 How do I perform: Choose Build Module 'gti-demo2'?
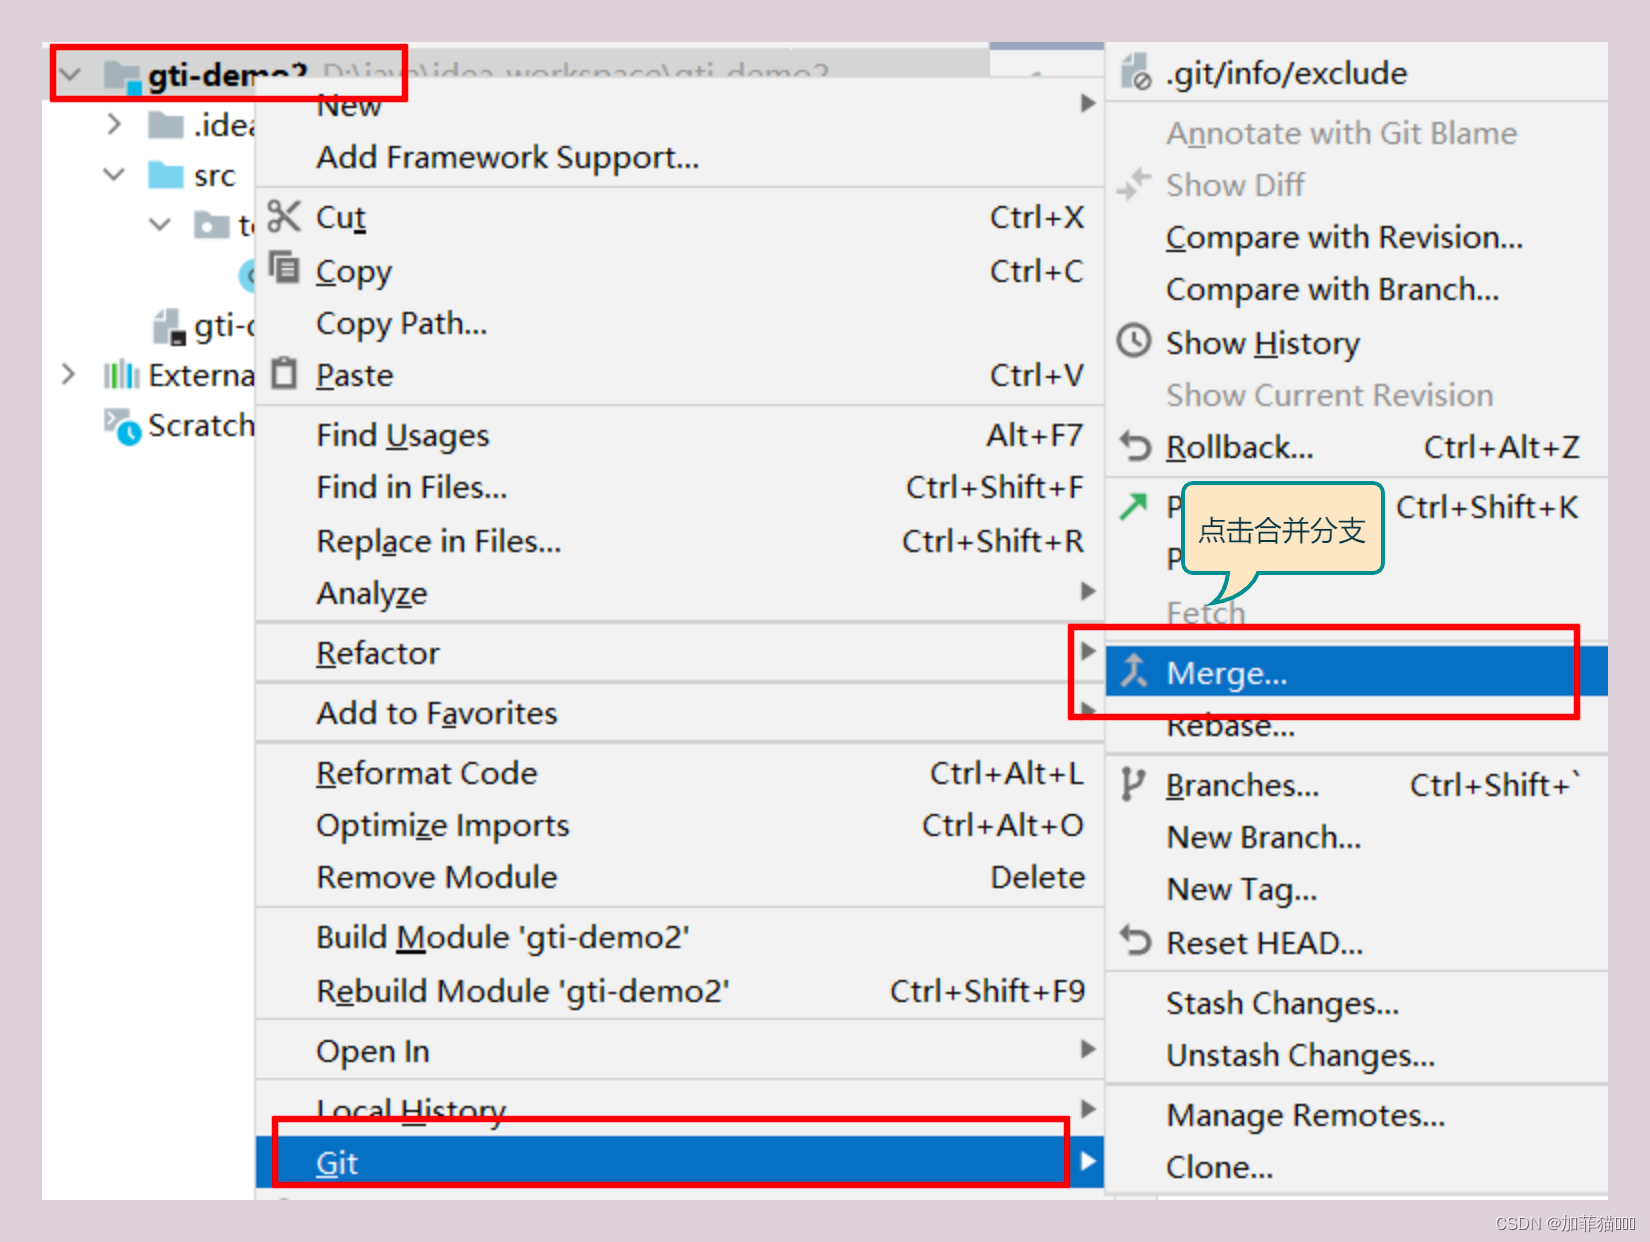point(503,937)
